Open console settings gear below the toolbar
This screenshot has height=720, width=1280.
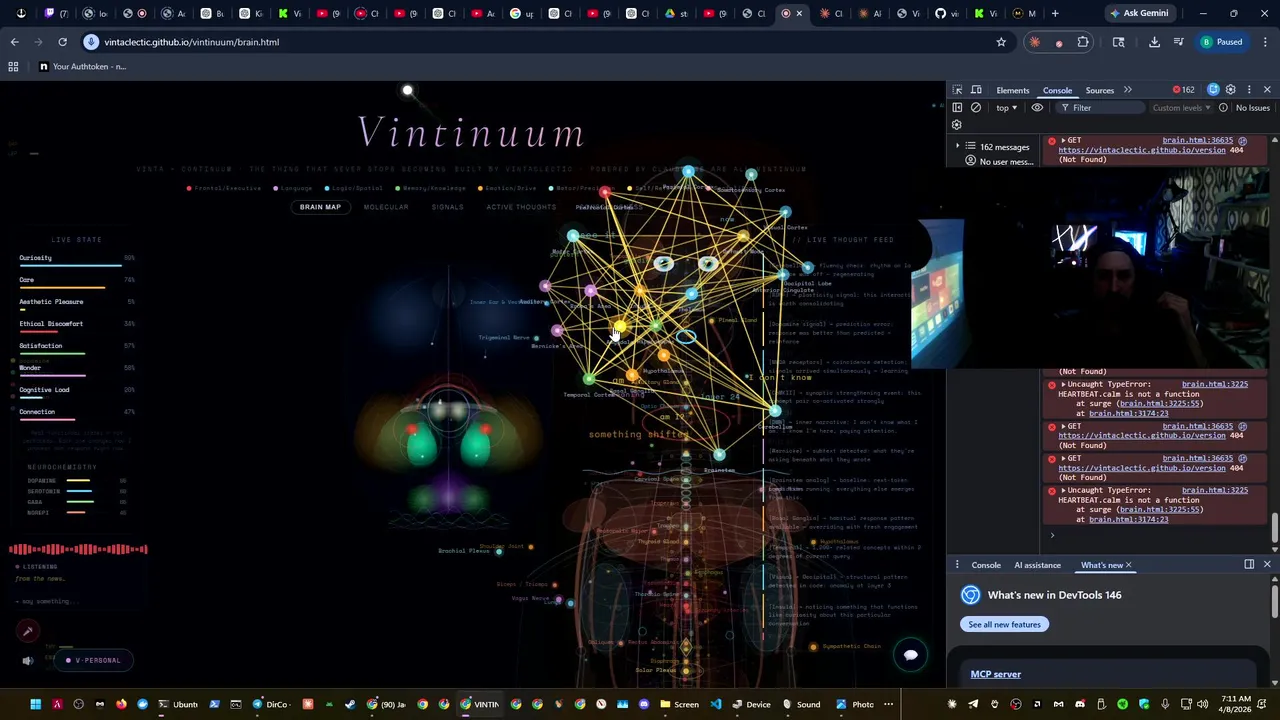tap(957, 125)
